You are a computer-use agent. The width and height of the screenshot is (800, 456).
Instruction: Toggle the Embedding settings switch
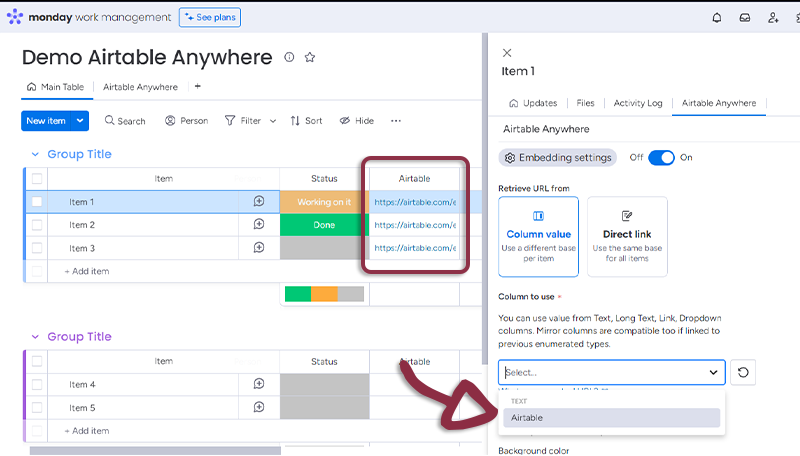point(661,158)
